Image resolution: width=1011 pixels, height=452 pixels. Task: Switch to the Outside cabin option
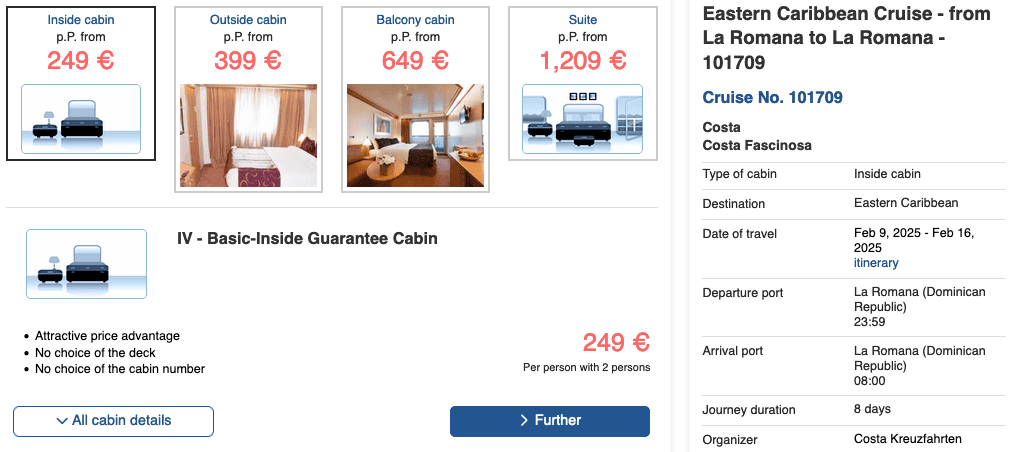click(x=248, y=20)
